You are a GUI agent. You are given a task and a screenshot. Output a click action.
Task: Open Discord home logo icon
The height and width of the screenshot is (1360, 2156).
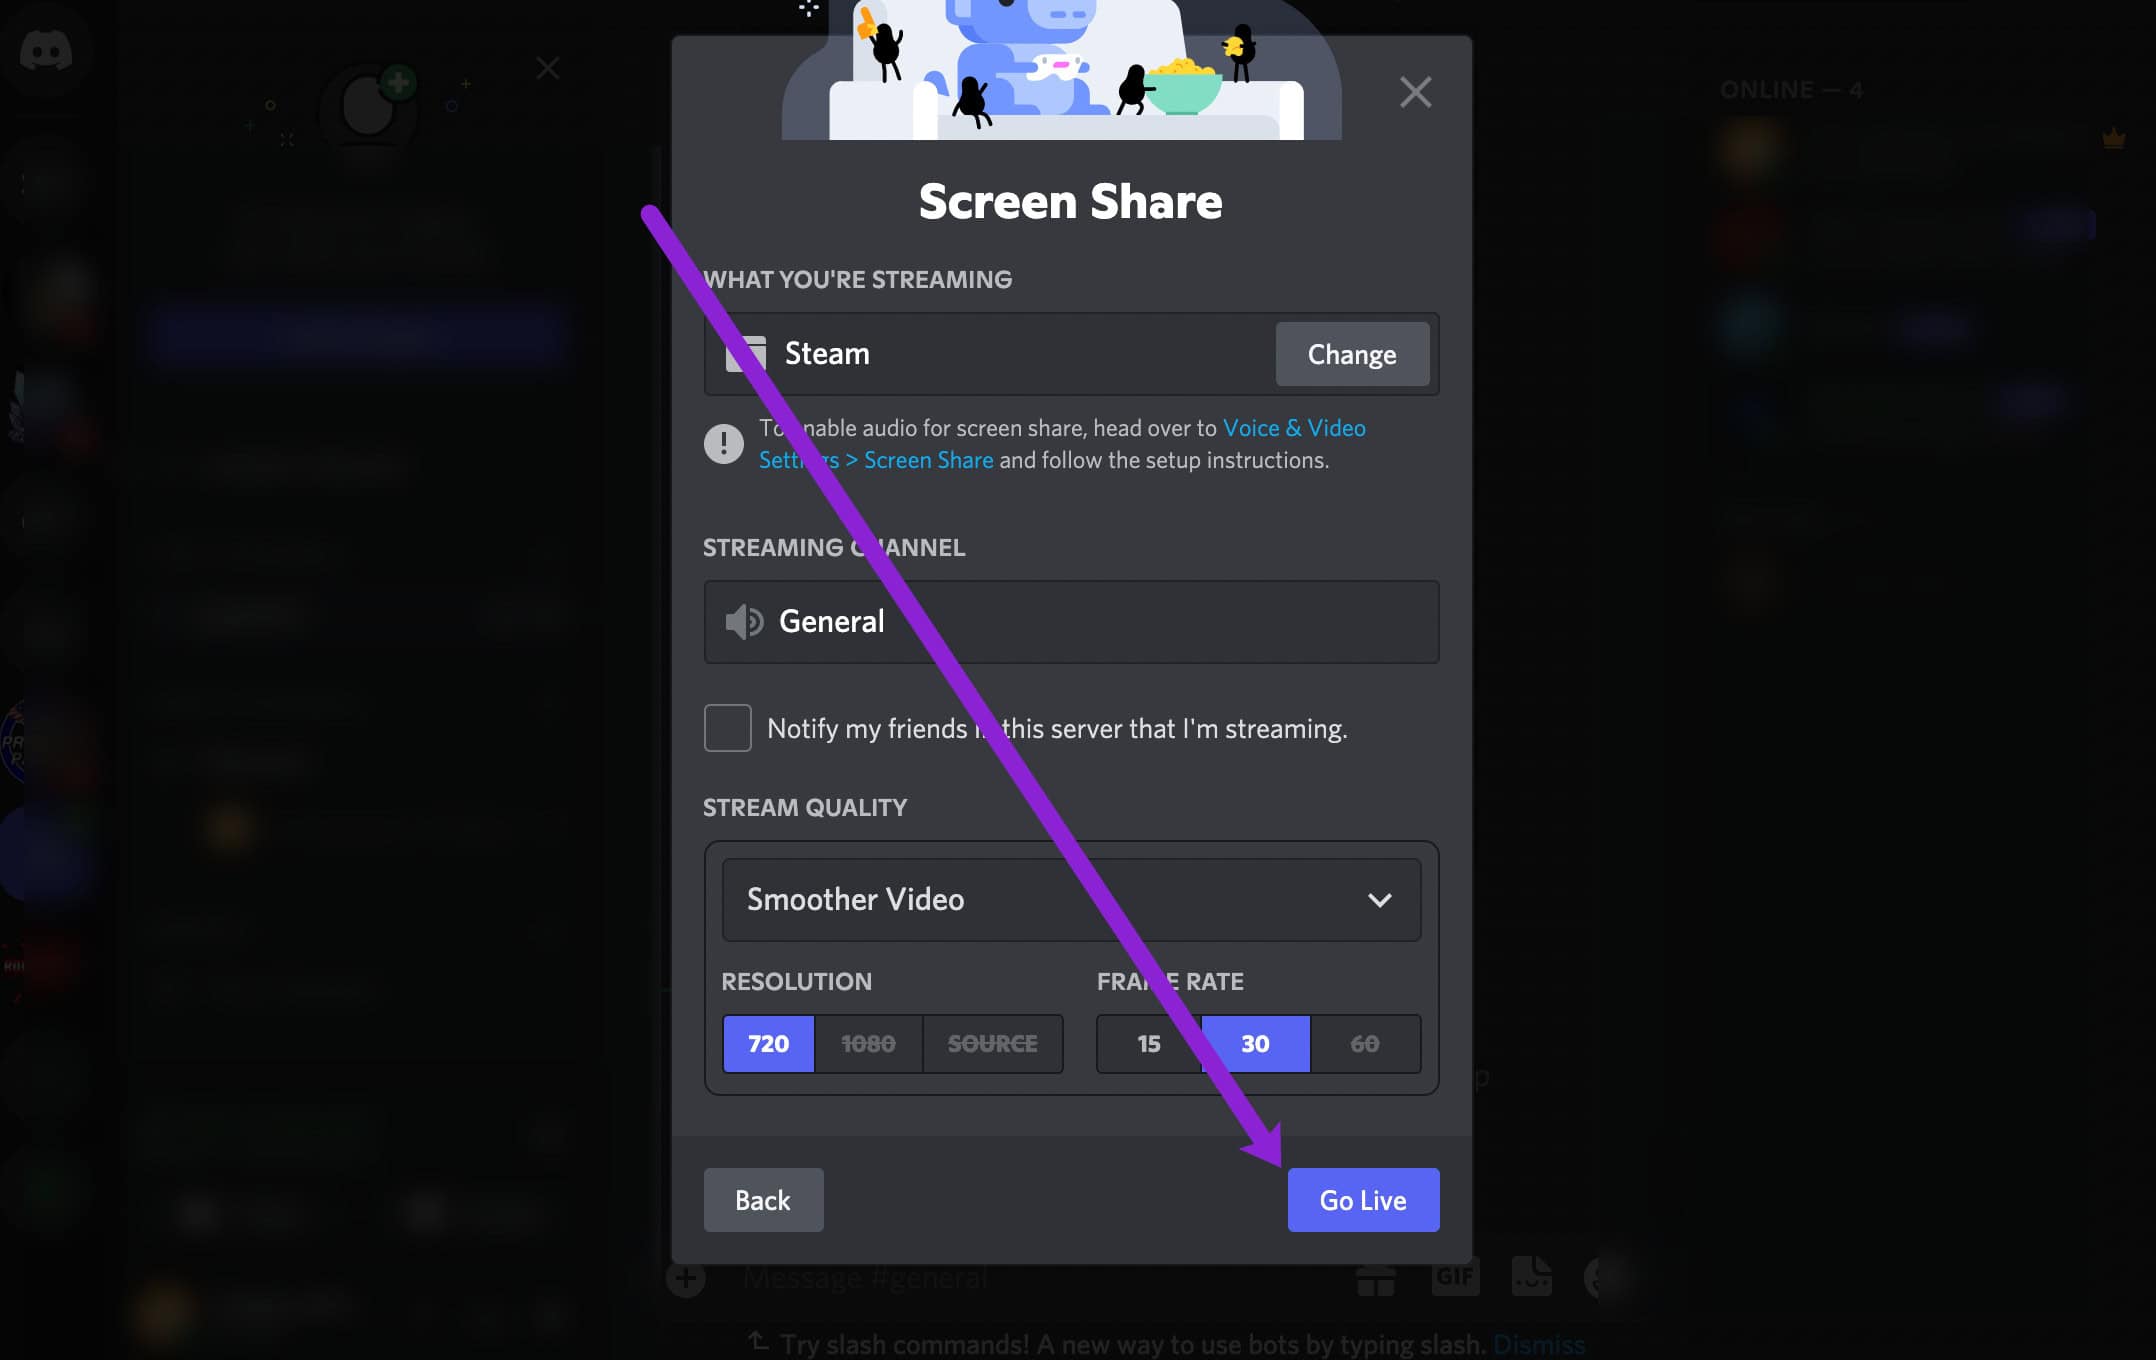pos(46,51)
